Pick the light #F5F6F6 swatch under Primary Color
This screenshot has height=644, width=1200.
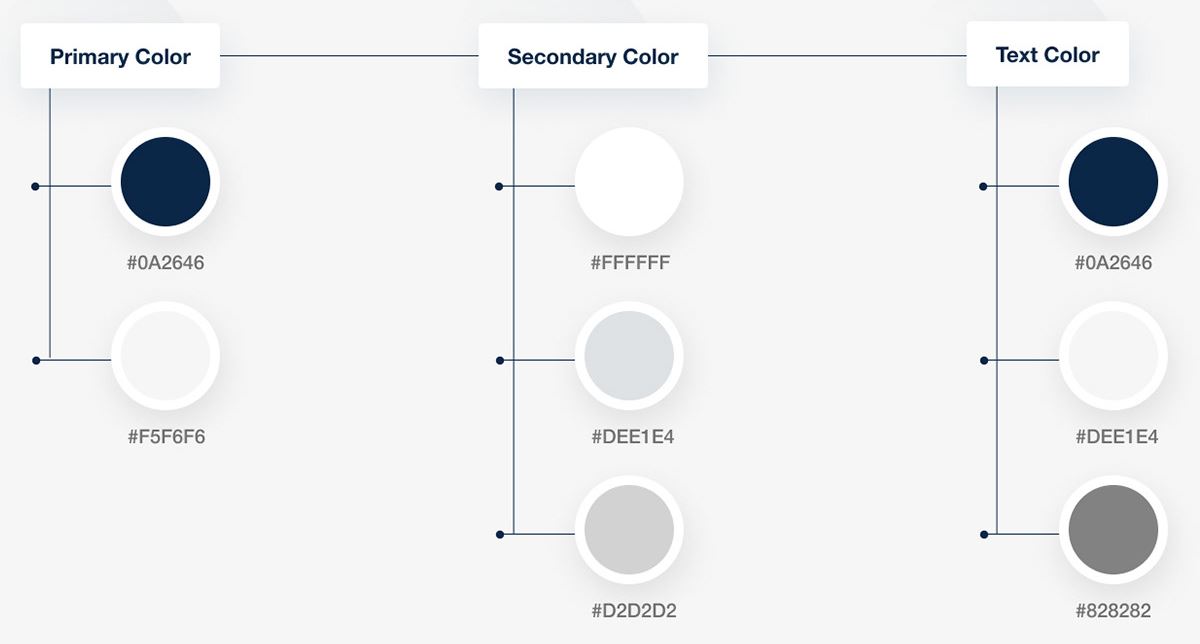[165, 356]
